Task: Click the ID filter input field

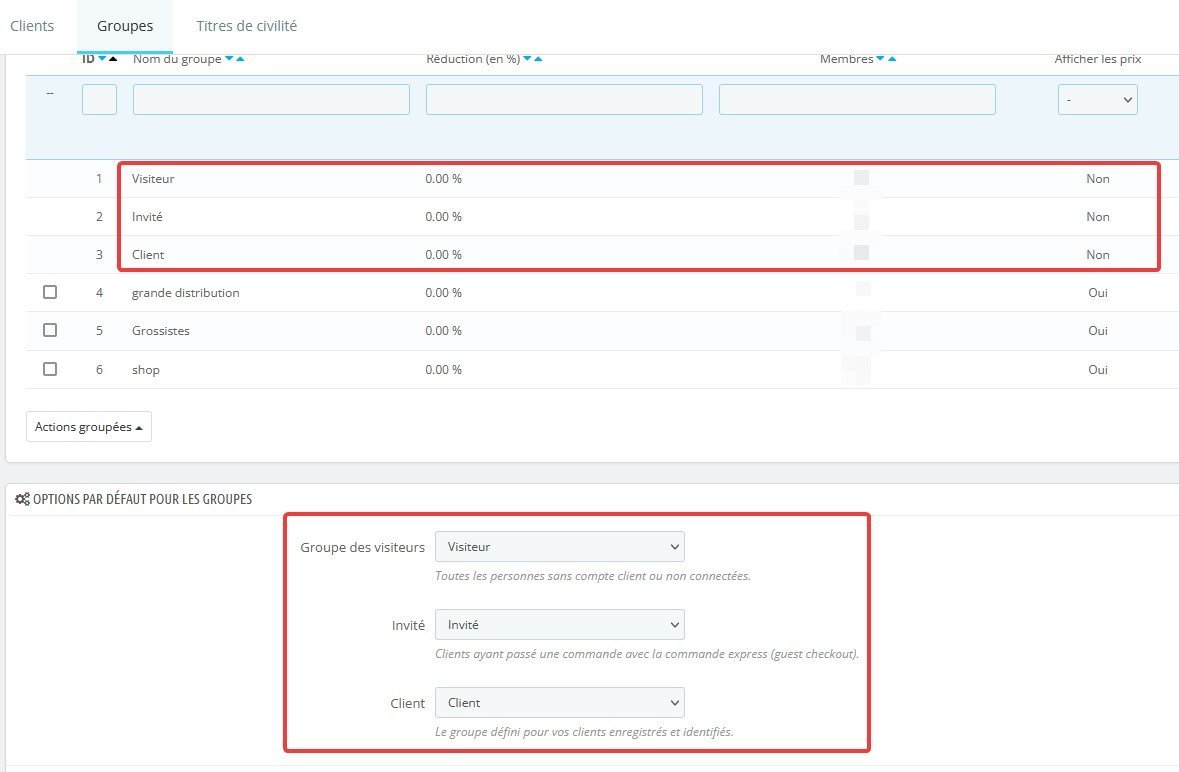Action: 99,99
